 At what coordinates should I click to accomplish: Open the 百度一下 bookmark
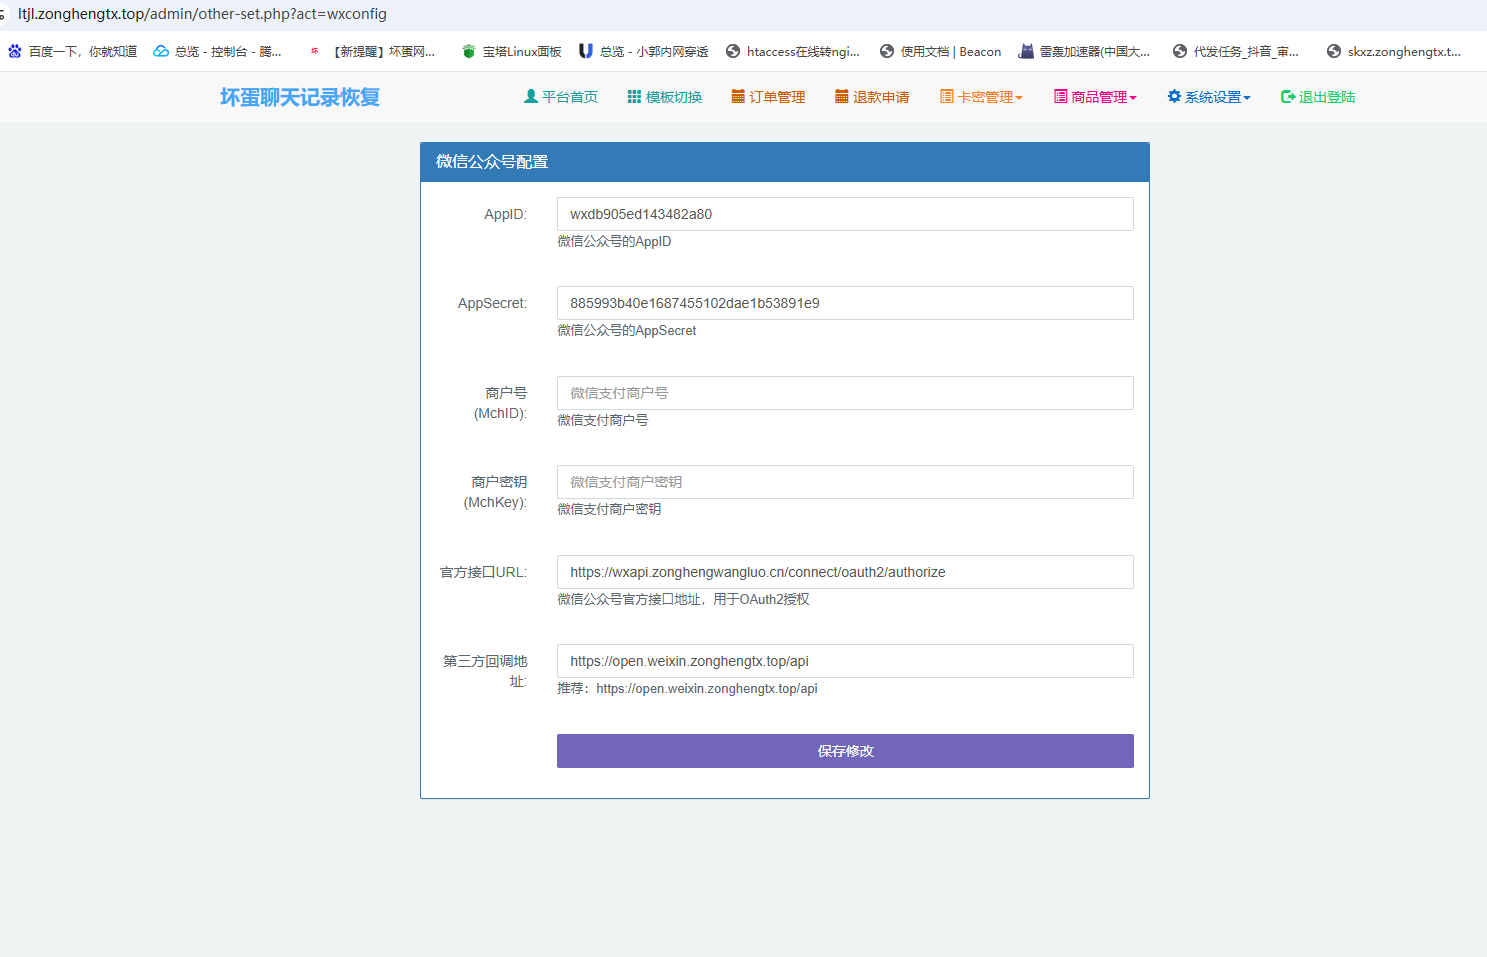(73, 52)
